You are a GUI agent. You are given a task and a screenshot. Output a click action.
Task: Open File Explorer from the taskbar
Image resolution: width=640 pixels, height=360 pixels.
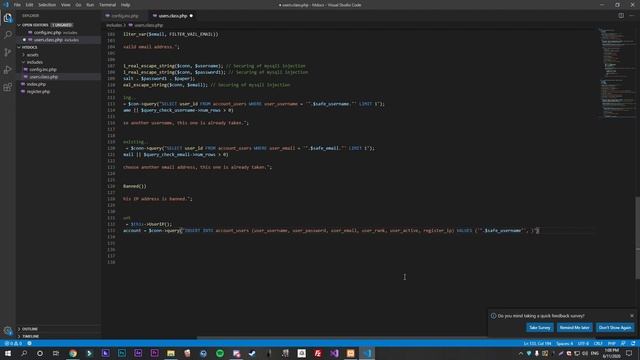coord(171,353)
